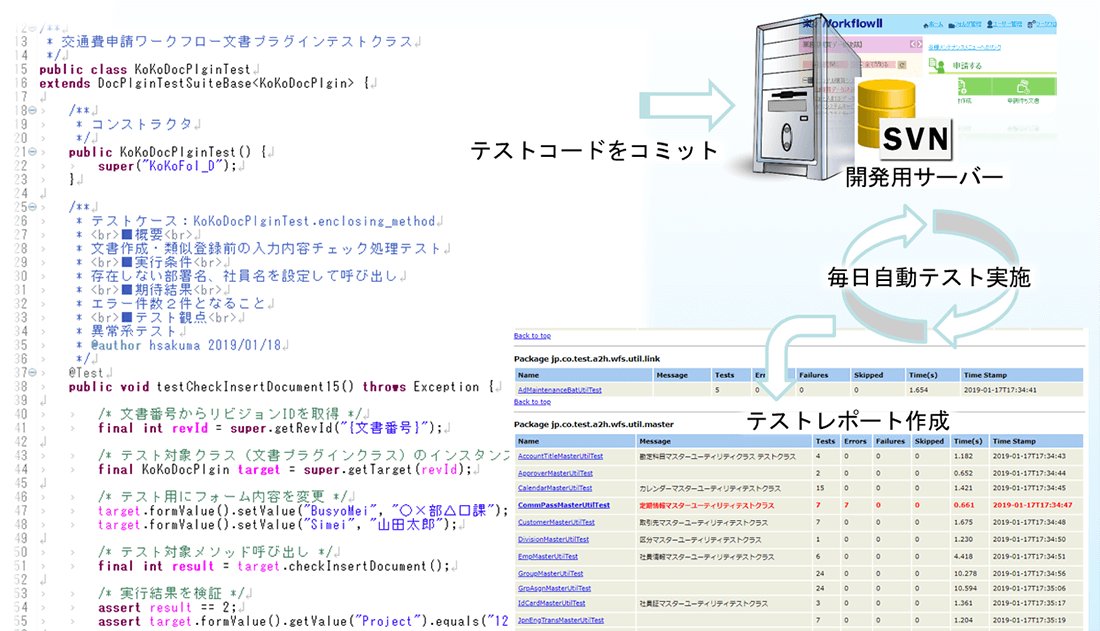Click the red timestamp 2019-01-17T17:34:47
Image resolution: width=1100 pixels, height=631 pixels.
point(1032,505)
